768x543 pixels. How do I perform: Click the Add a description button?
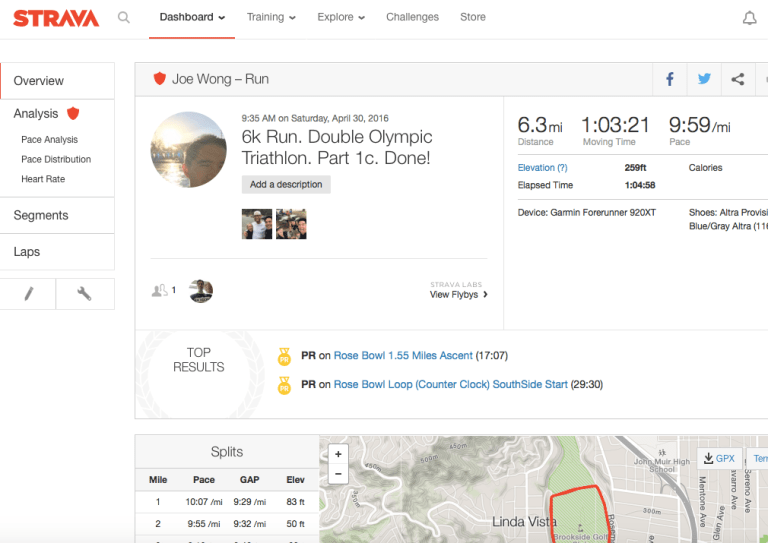(286, 185)
